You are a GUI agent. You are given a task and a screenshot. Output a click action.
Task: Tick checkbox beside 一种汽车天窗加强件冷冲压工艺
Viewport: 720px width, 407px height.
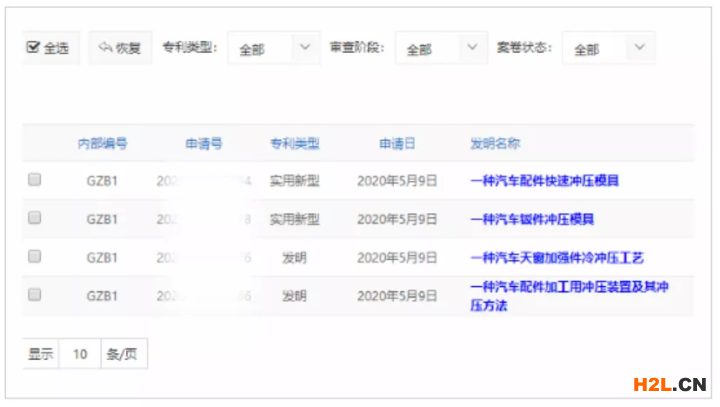coord(35,257)
